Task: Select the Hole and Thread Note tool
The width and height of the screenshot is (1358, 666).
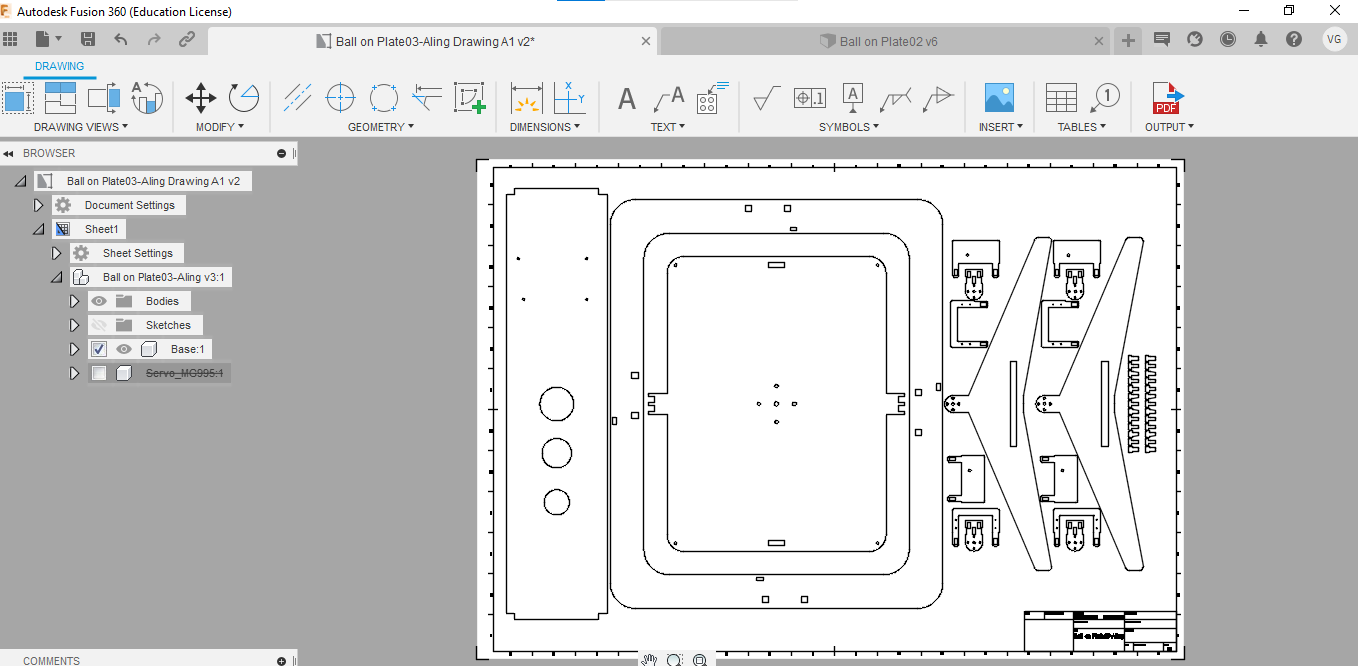Action: point(711,98)
